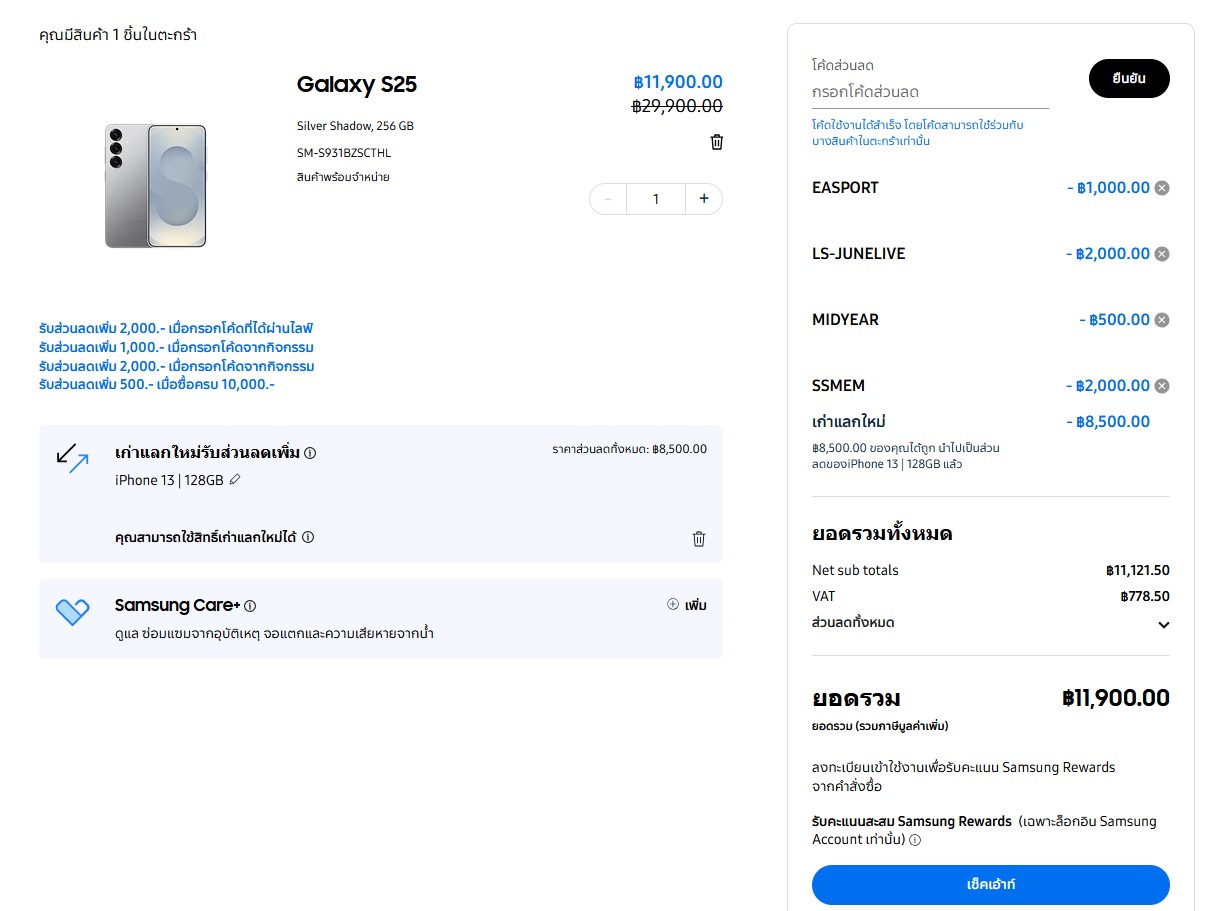Click the Samsung Care+ heading
Image resolution: width=1215 pixels, height=911 pixels.
[x=177, y=605]
